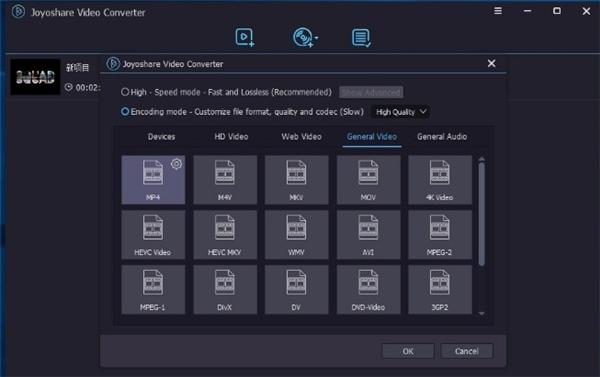The image size is (600, 377).
Task: Expand the Load DVD dropdown arrow
Action: click(x=316, y=38)
